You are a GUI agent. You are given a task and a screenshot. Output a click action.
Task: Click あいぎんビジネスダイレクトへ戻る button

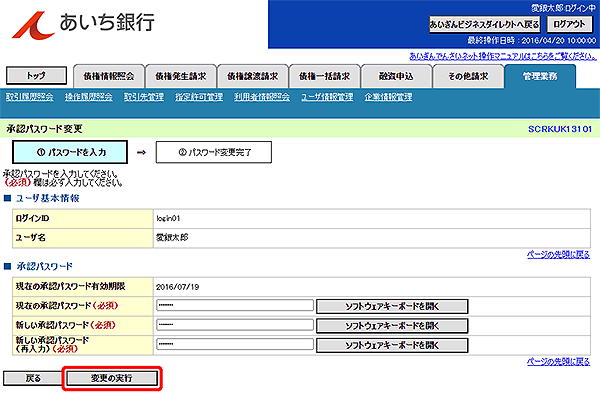click(484, 24)
